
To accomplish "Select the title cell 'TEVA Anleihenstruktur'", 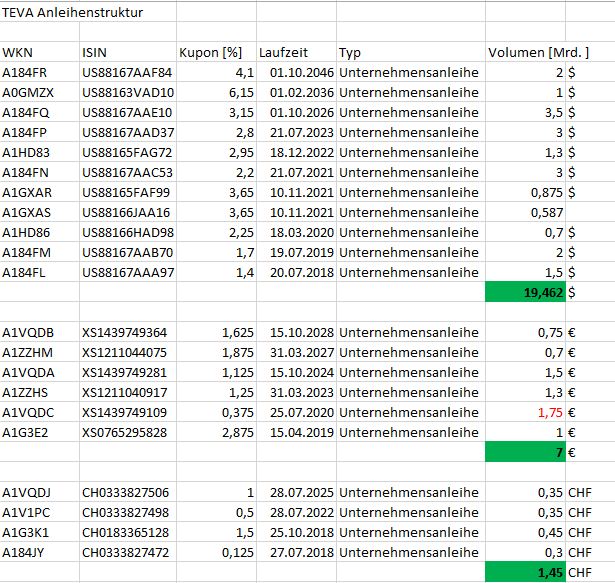I will point(88,12).
